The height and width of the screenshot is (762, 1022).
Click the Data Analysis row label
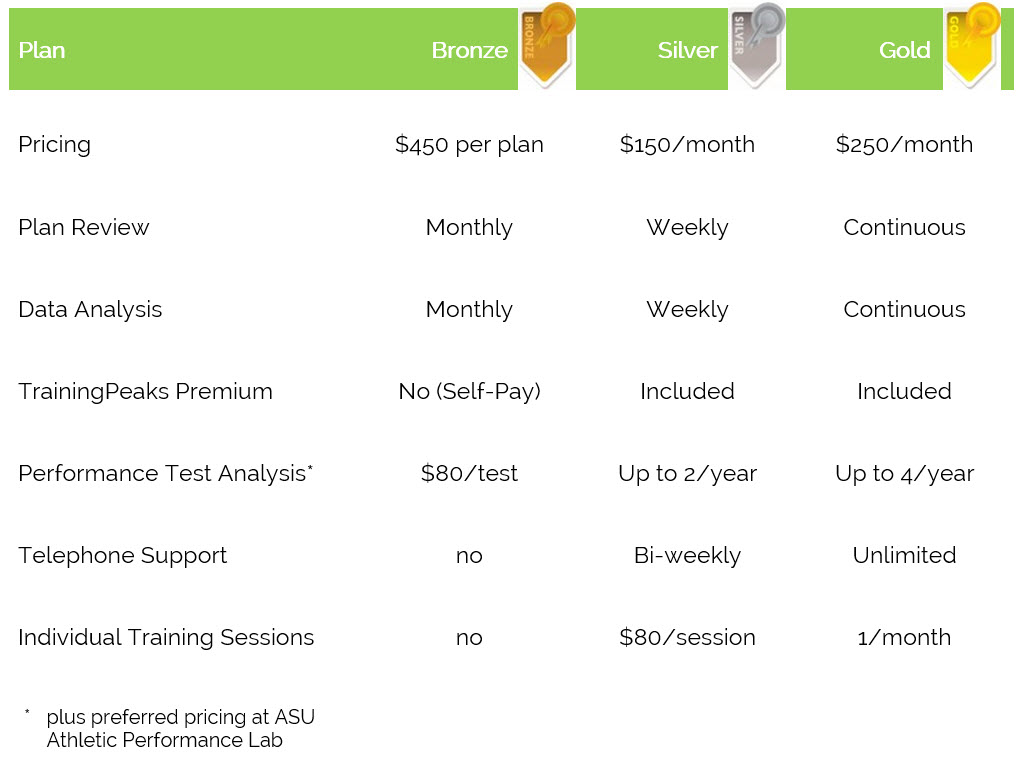(90, 310)
